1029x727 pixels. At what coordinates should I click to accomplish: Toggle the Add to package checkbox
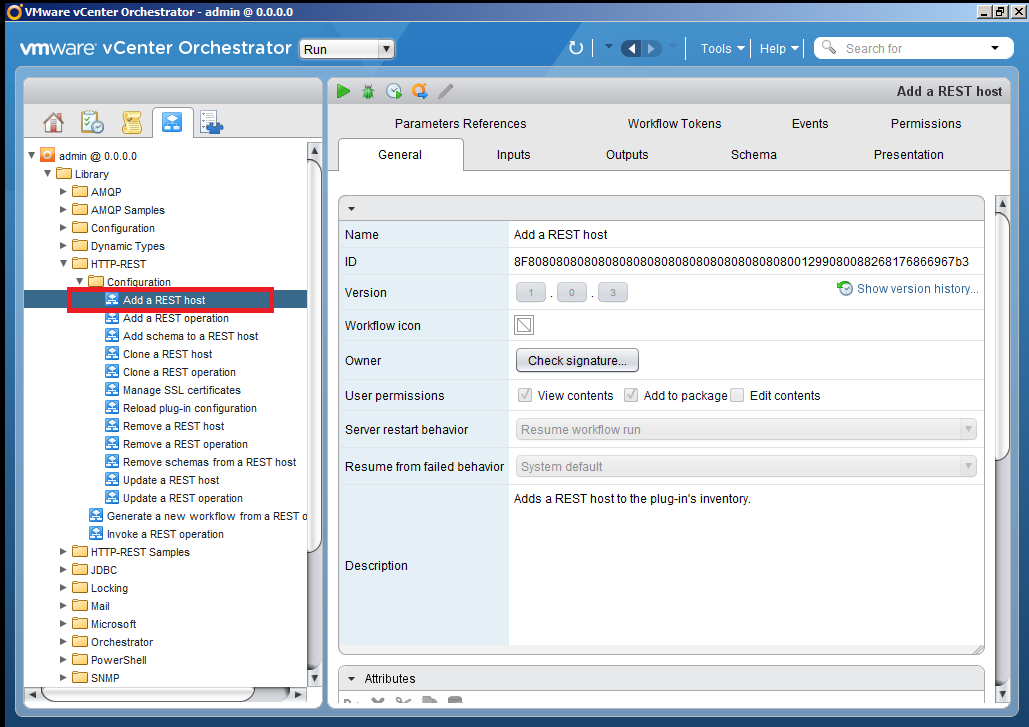pyautogui.click(x=631, y=395)
